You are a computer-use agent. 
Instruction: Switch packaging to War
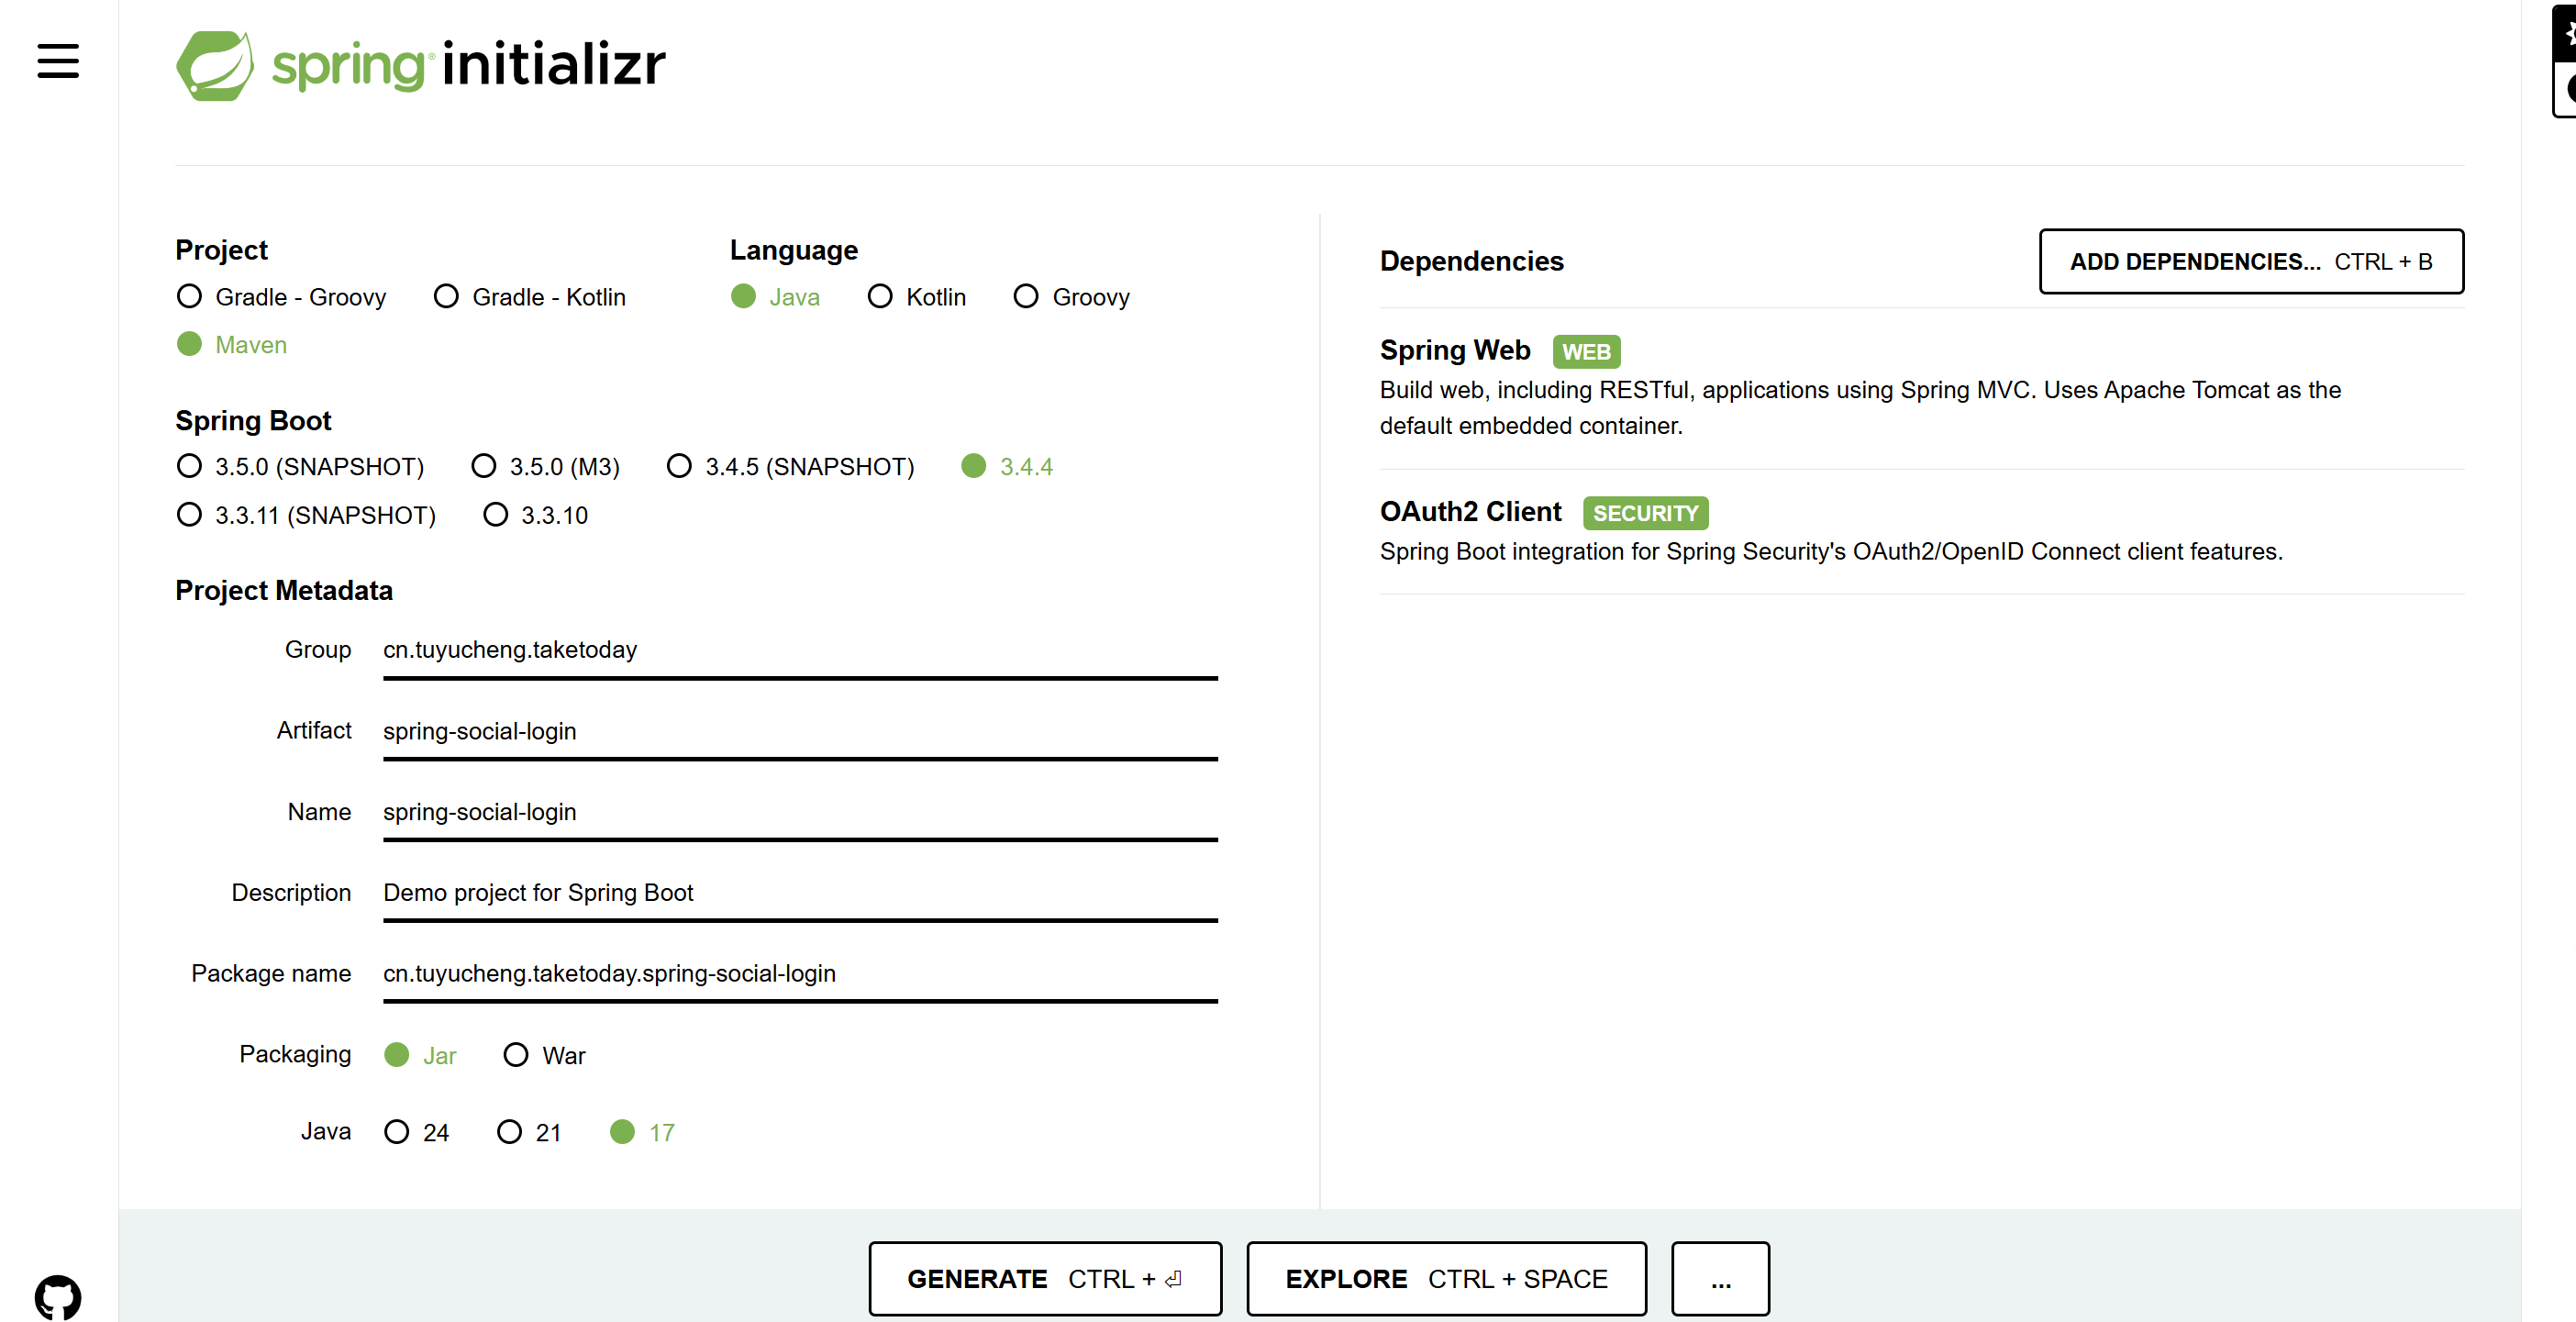click(516, 1055)
